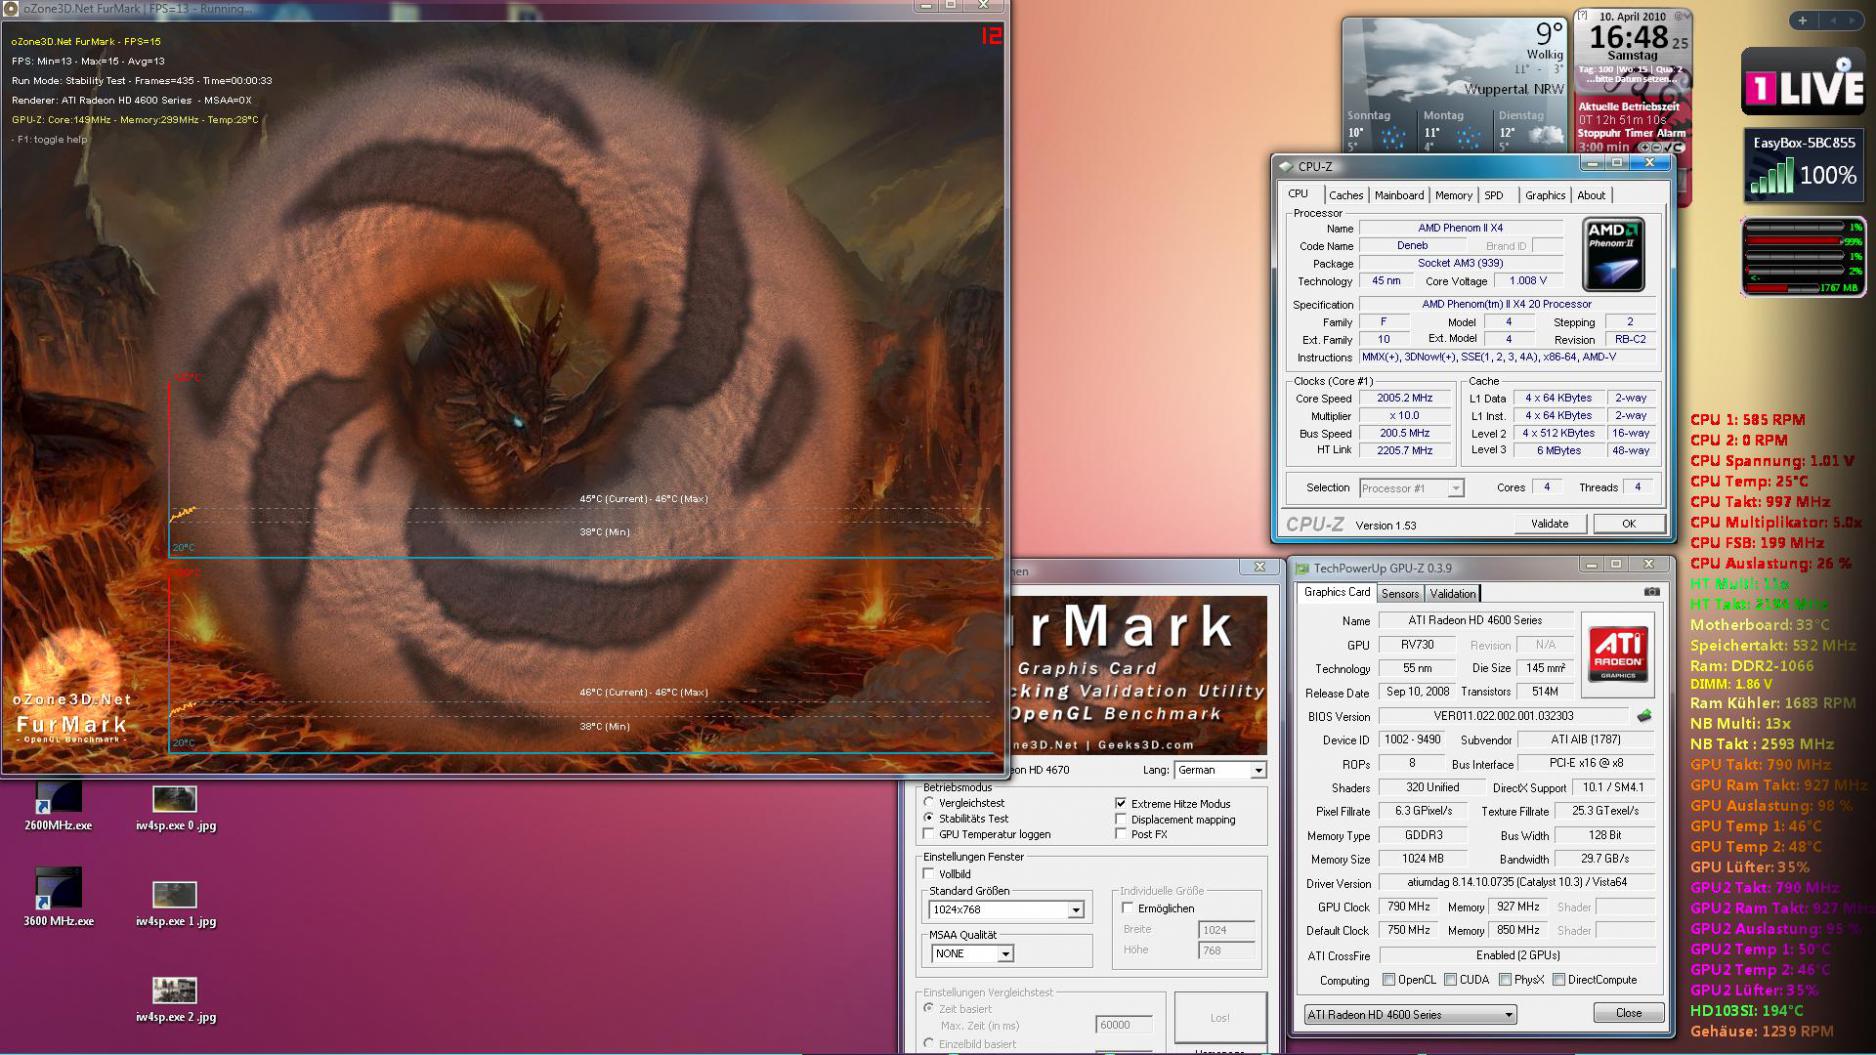Uncheck Extreme Hitze Modus checkbox

point(1120,803)
